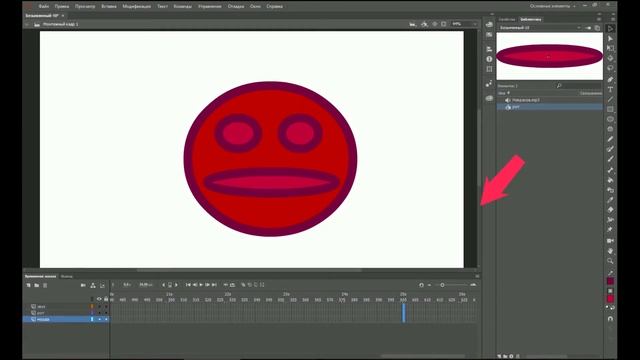Play the timeline animation
Viewport: 640px width, 360px height.
[x=201, y=285]
